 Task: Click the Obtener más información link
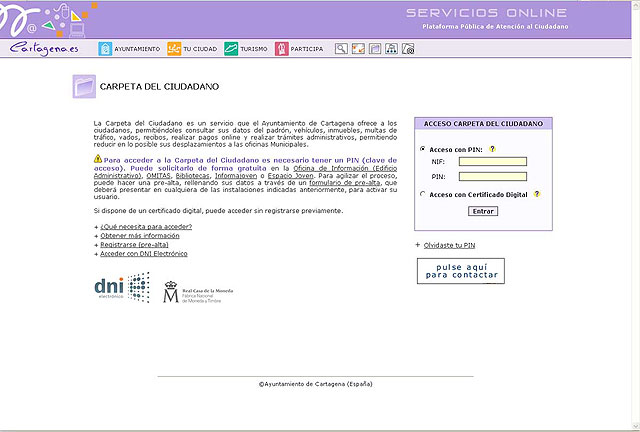[x=138, y=236]
